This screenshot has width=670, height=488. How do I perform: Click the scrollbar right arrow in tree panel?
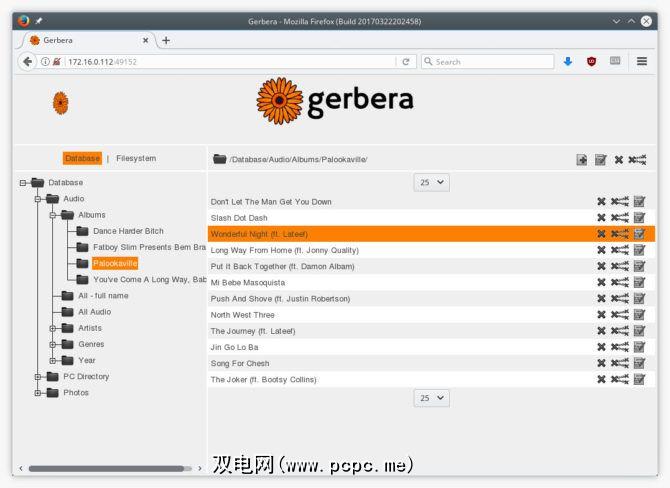pyautogui.click(x=200, y=469)
